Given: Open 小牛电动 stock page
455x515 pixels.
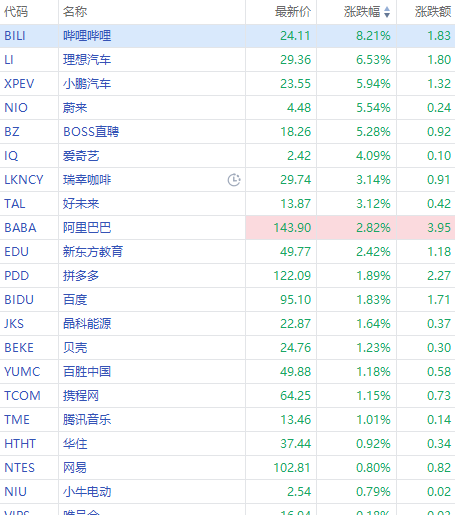Looking at the screenshot, I should pos(87,492).
